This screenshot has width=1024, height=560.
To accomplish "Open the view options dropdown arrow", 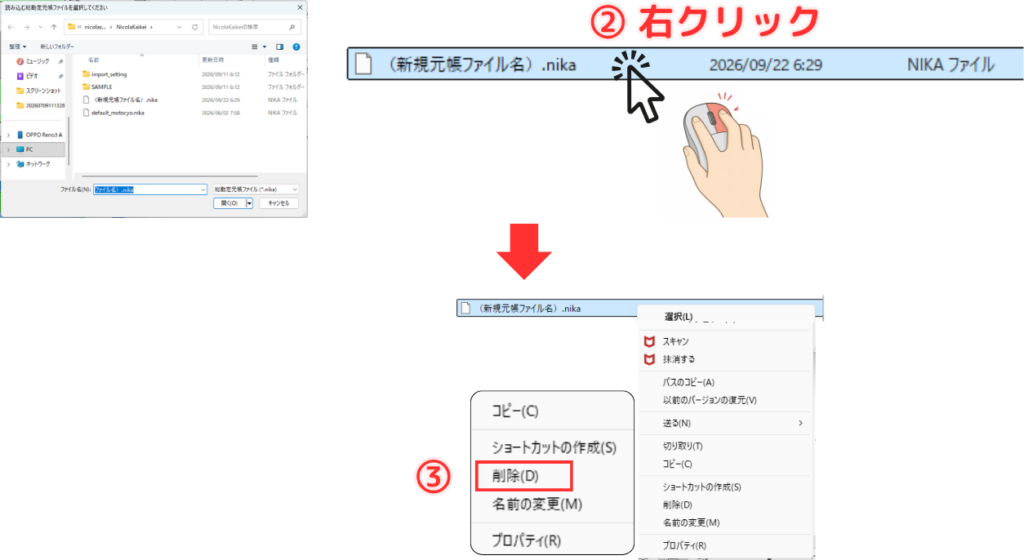I will (264, 47).
